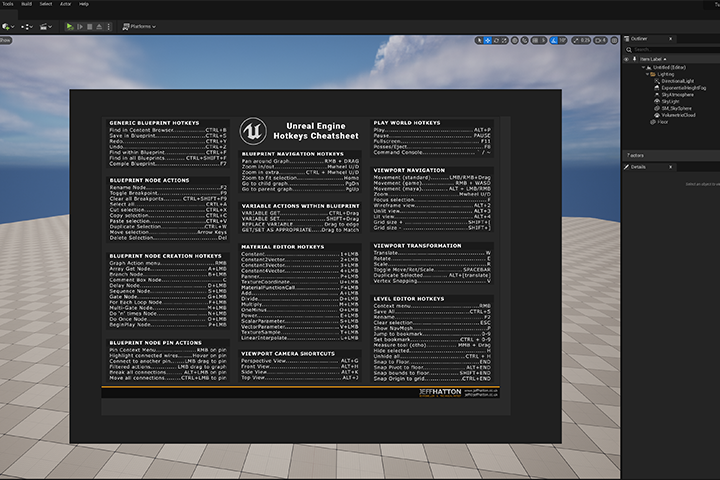This screenshot has width=720, height=480.
Task: Click the SkyAtmosphere actor type icon
Action: 657,95
